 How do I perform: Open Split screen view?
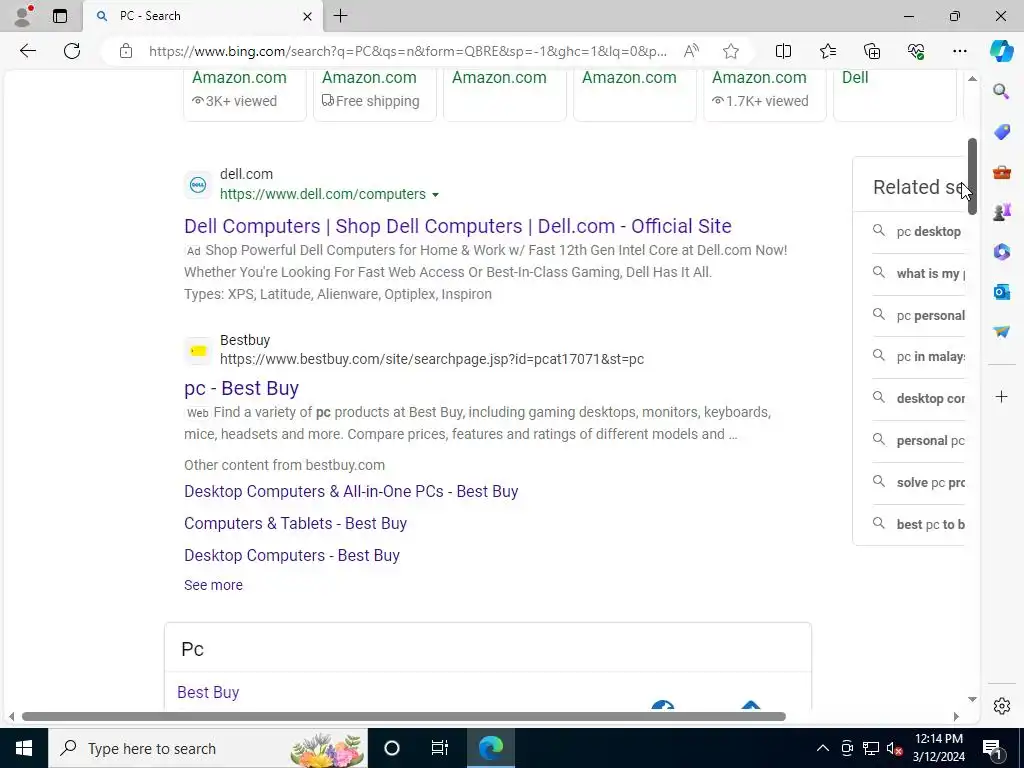[x=783, y=51]
